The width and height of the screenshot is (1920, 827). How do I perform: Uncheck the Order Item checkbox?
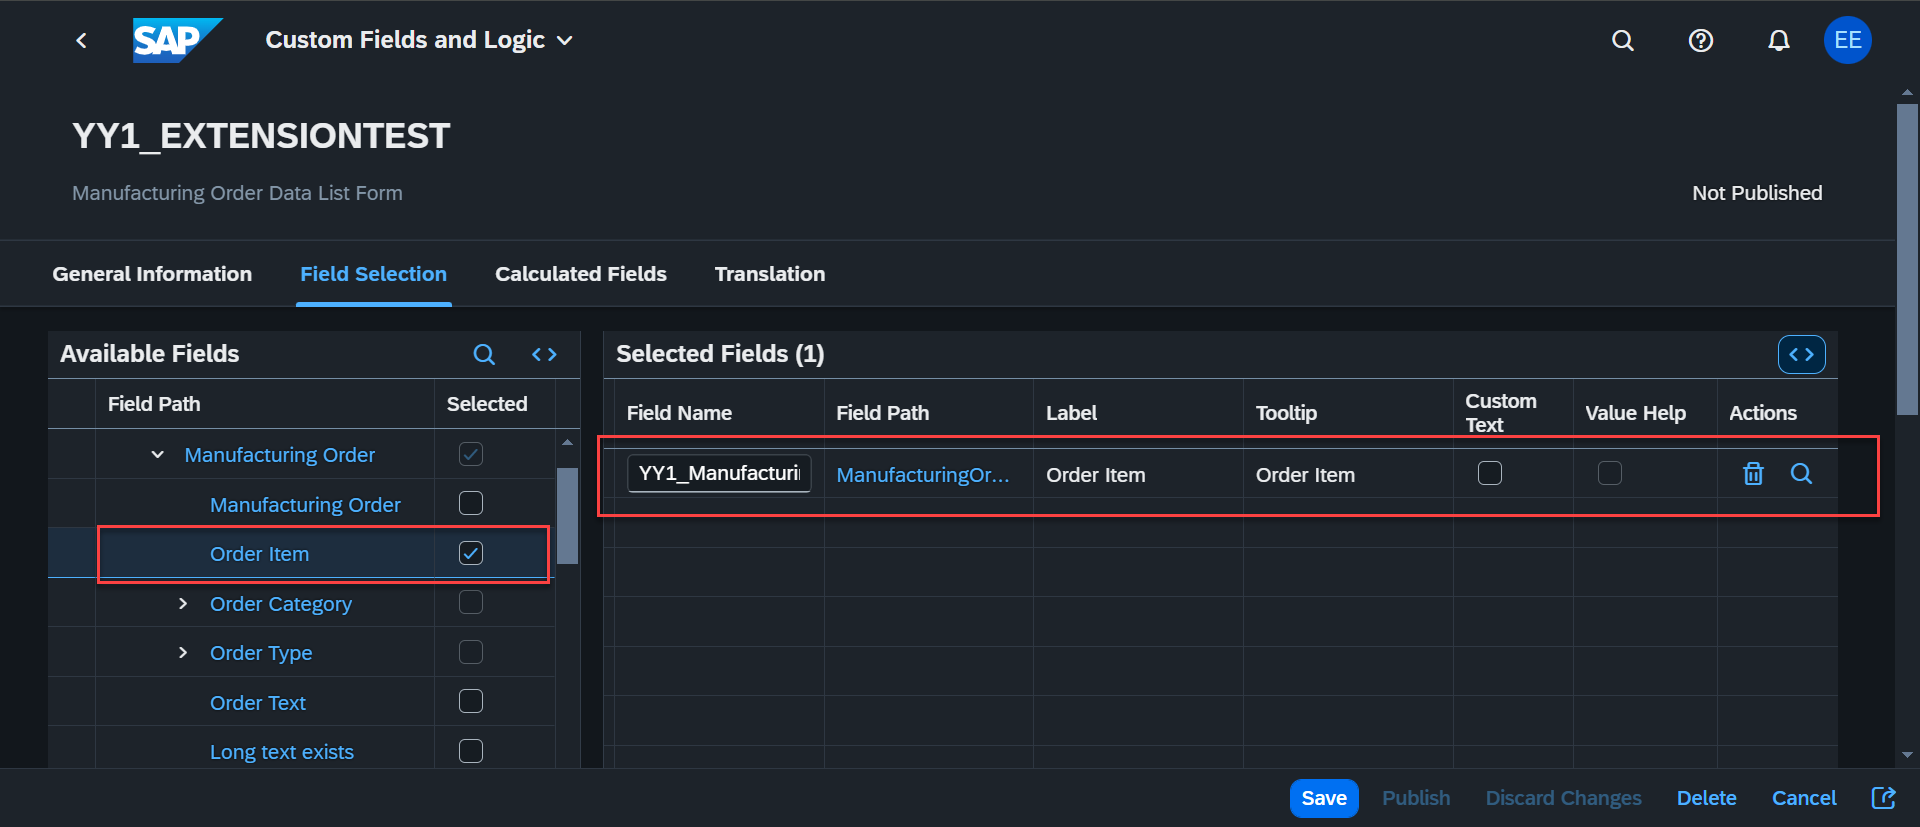[x=471, y=553]
